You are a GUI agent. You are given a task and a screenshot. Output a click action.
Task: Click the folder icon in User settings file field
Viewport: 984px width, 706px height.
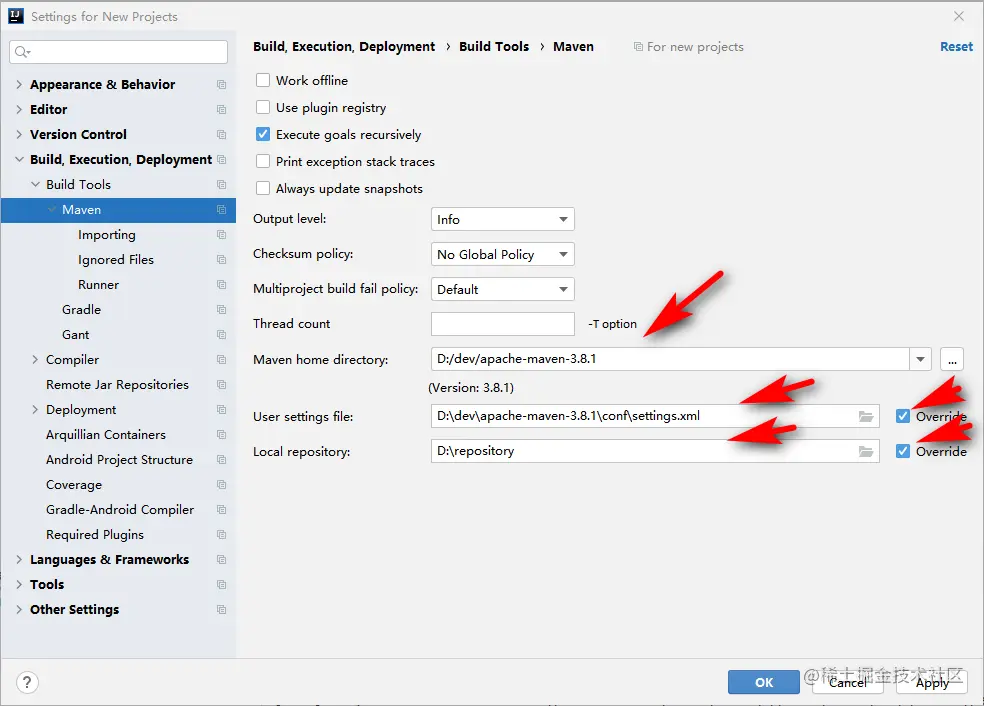tap(866, 417)
